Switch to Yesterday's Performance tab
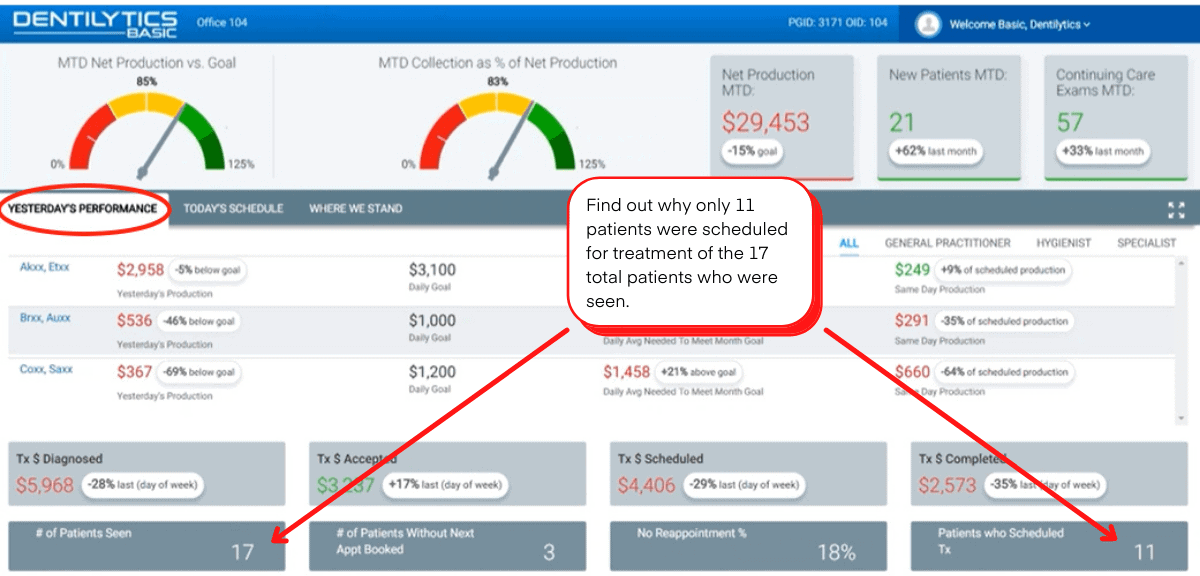 coord(83,209)
